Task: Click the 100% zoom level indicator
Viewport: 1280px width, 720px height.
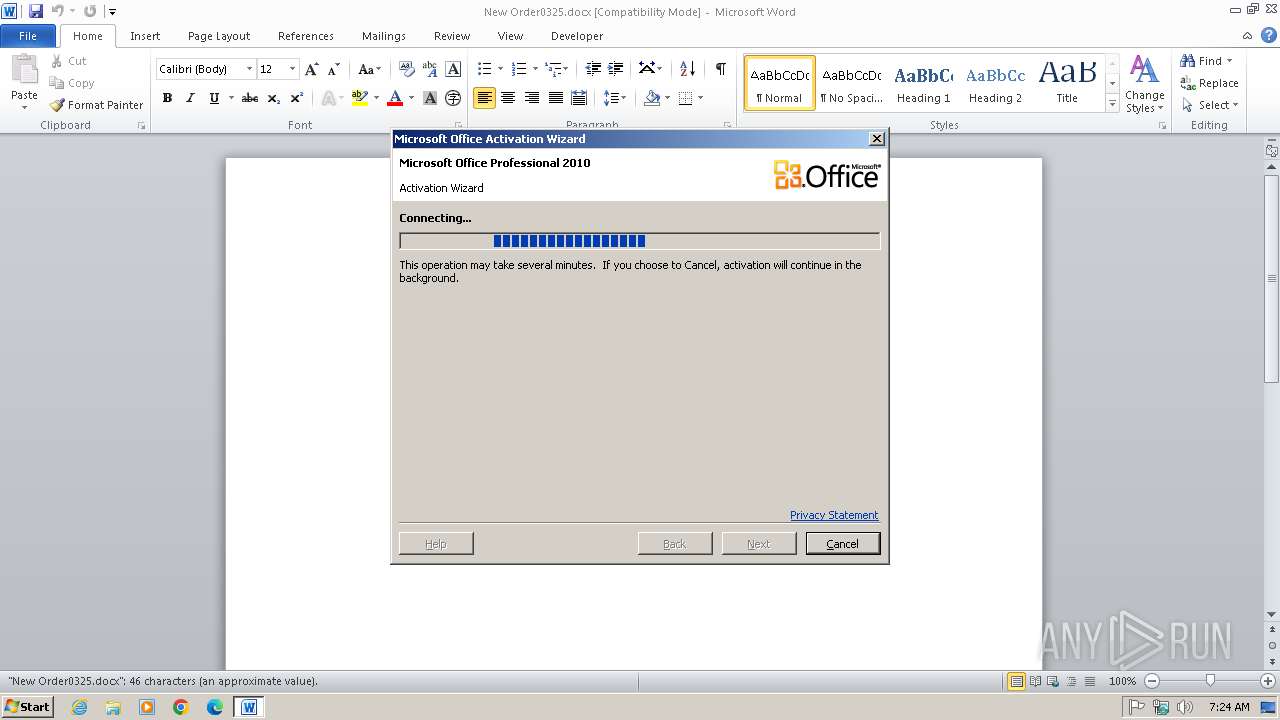Action: [x=1122, y=681]
